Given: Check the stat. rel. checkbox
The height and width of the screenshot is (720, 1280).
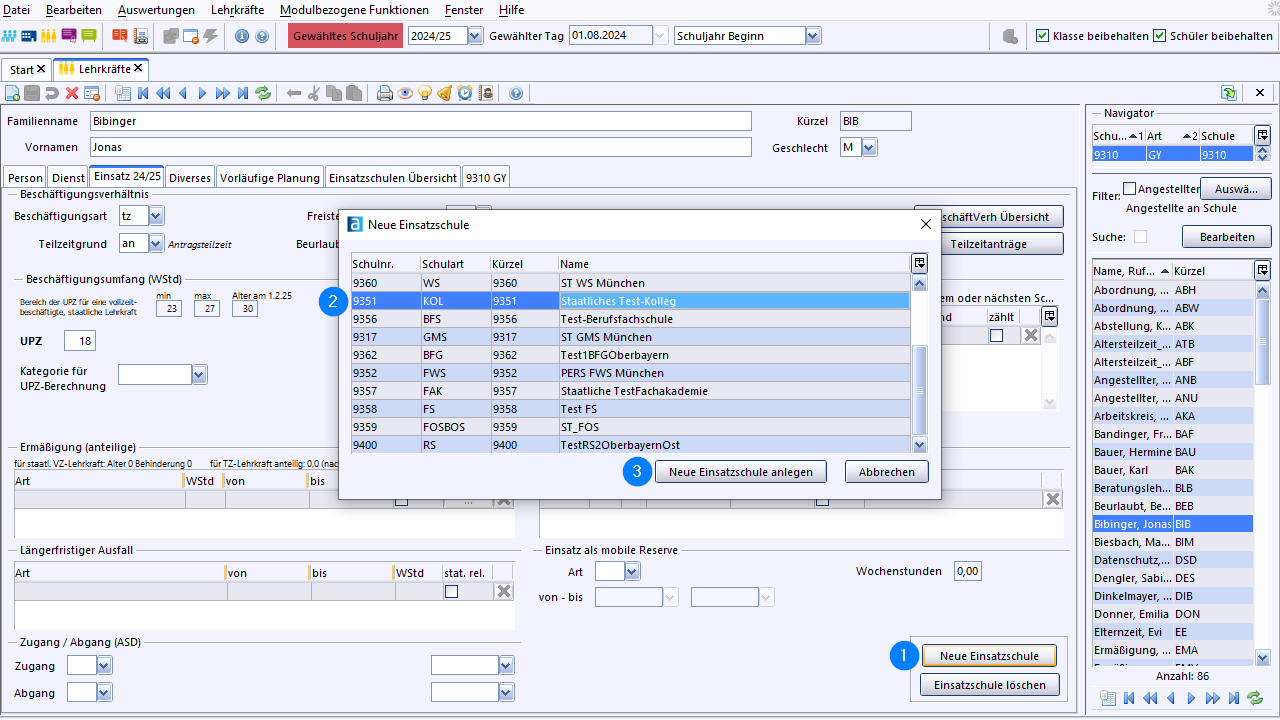Looking at the screenshot, I should click(452, 592).
